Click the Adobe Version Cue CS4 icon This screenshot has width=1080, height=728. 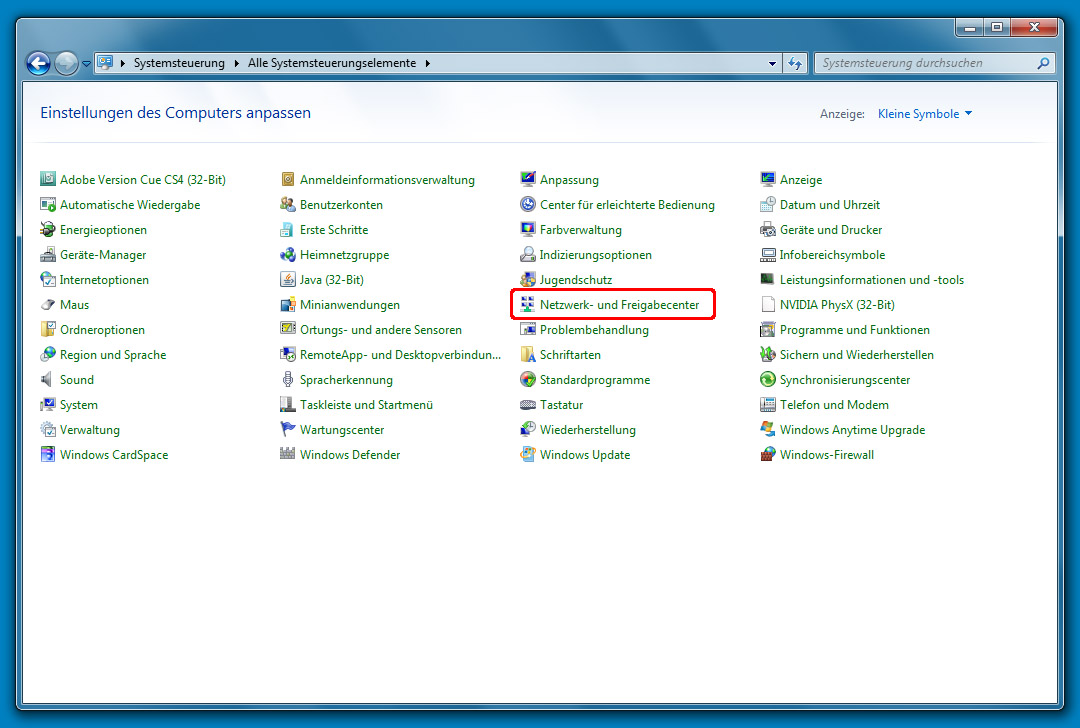coord(48,179)
